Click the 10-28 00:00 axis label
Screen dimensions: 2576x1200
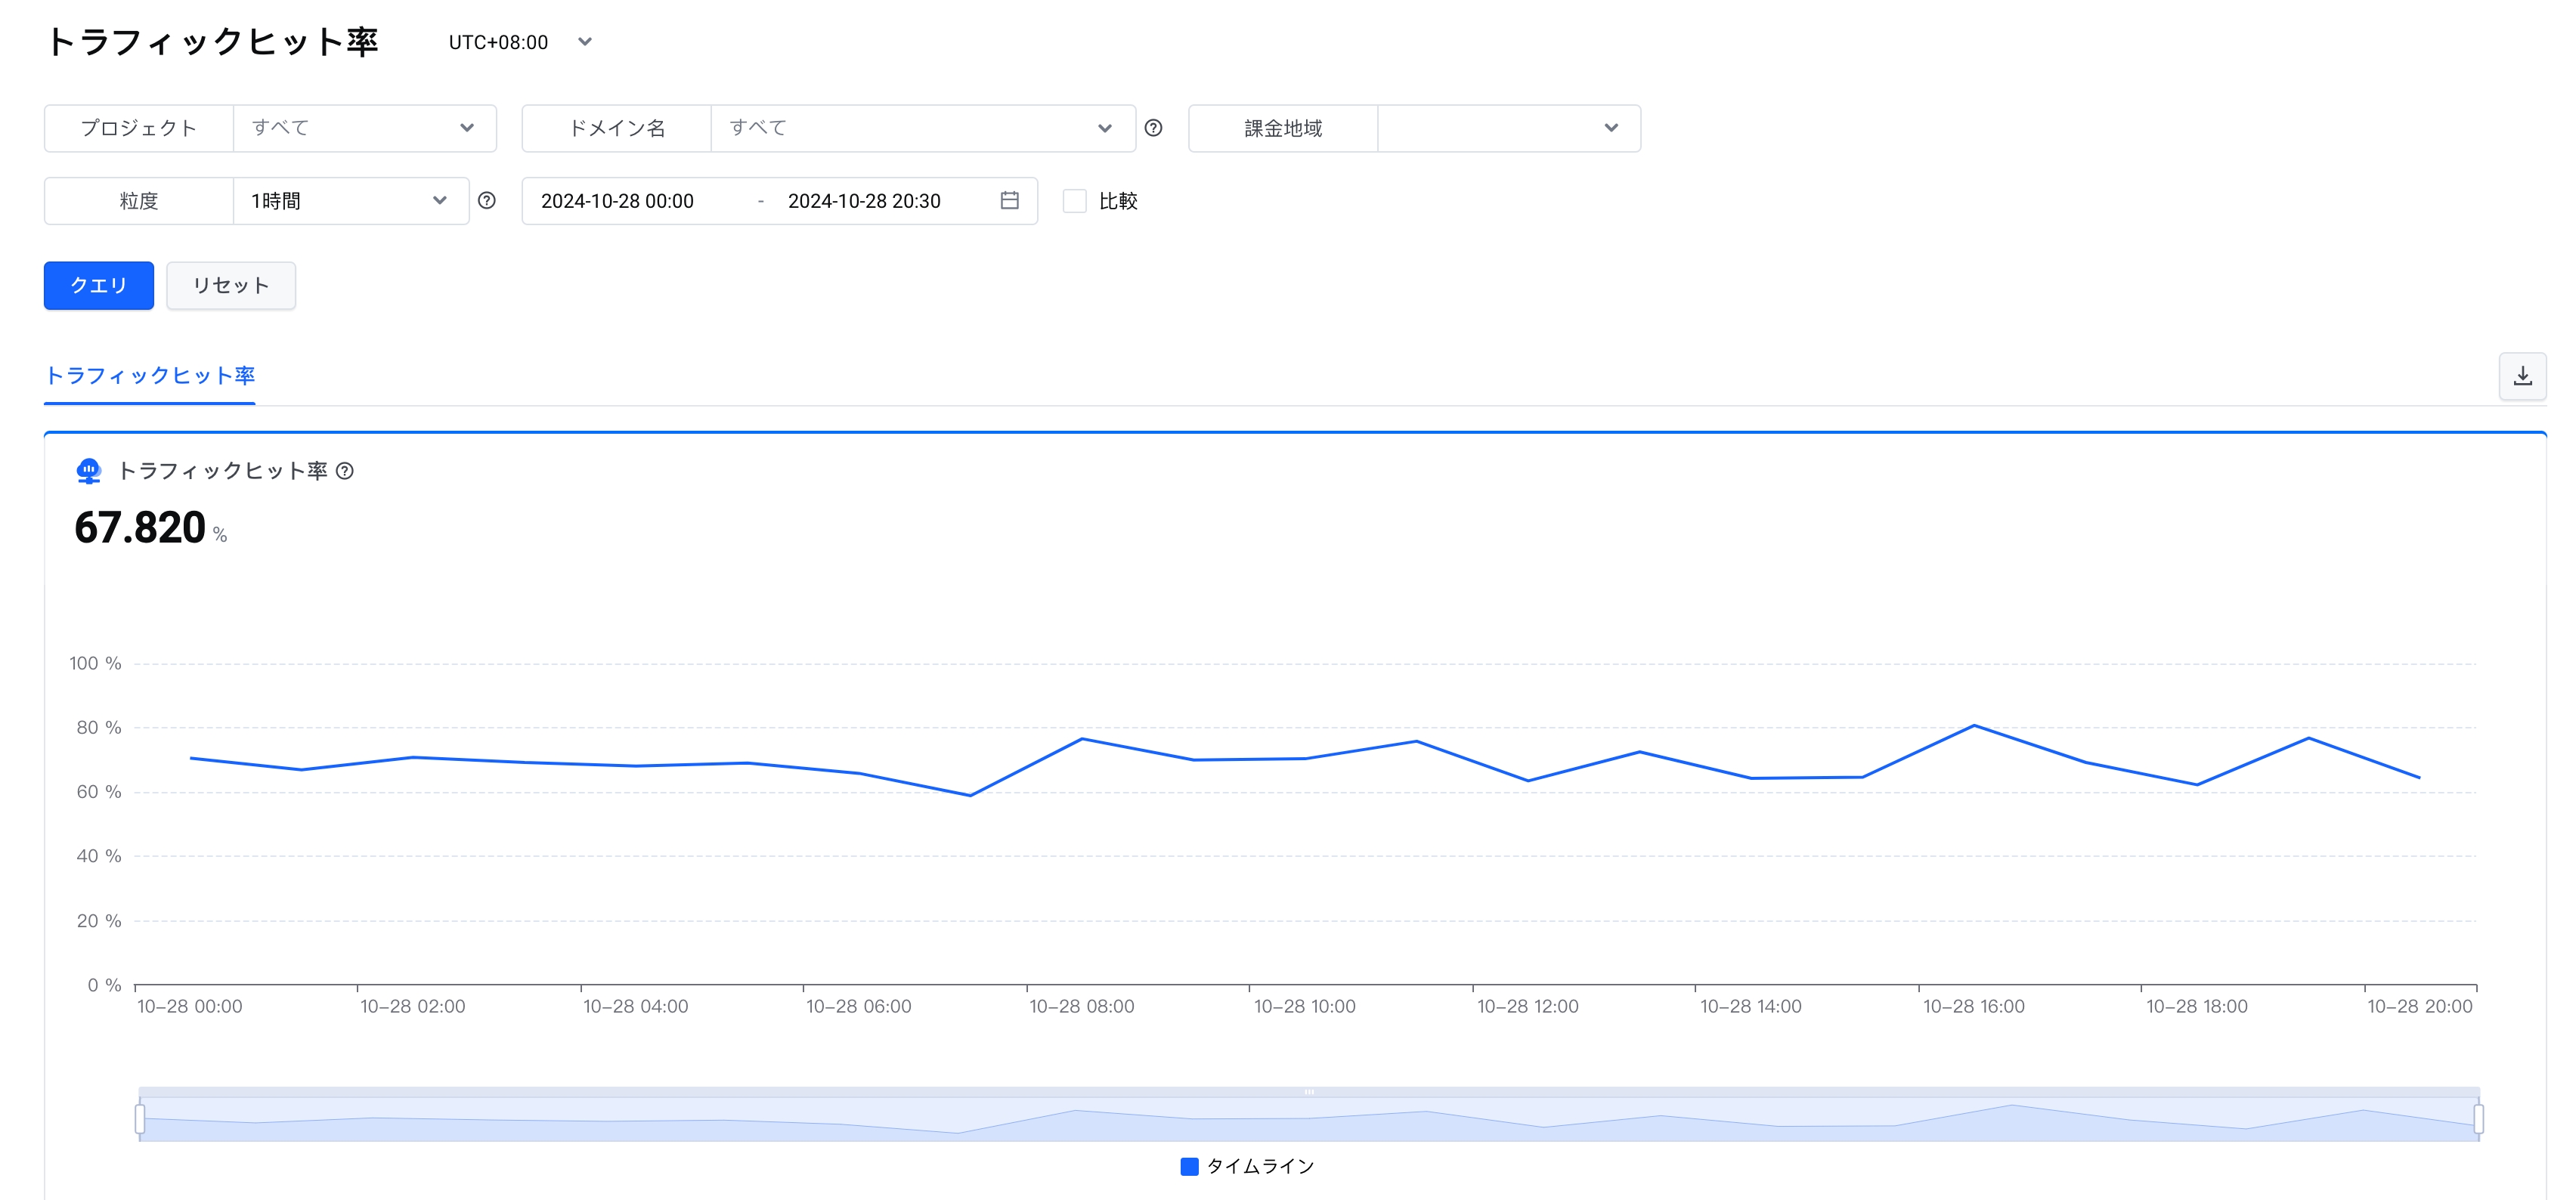point(190,1006)
